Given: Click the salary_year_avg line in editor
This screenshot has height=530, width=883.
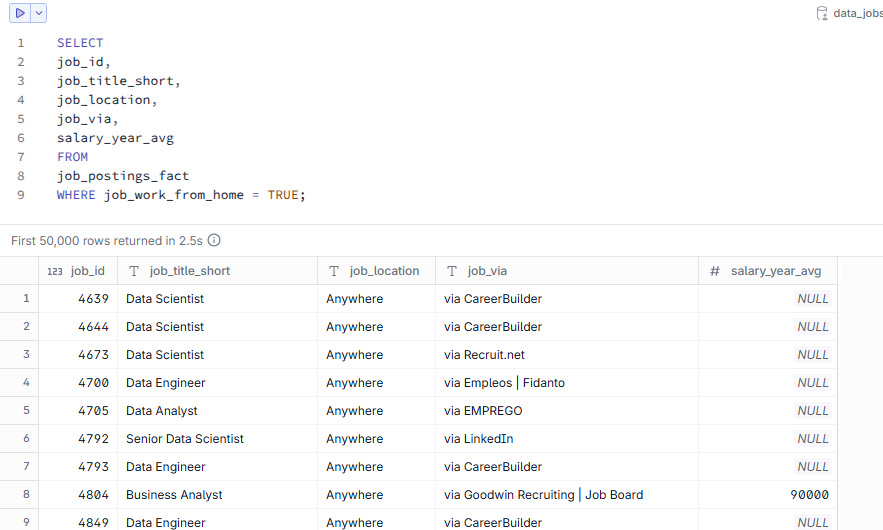Looking at the screenshot, I should pos(115,138).
